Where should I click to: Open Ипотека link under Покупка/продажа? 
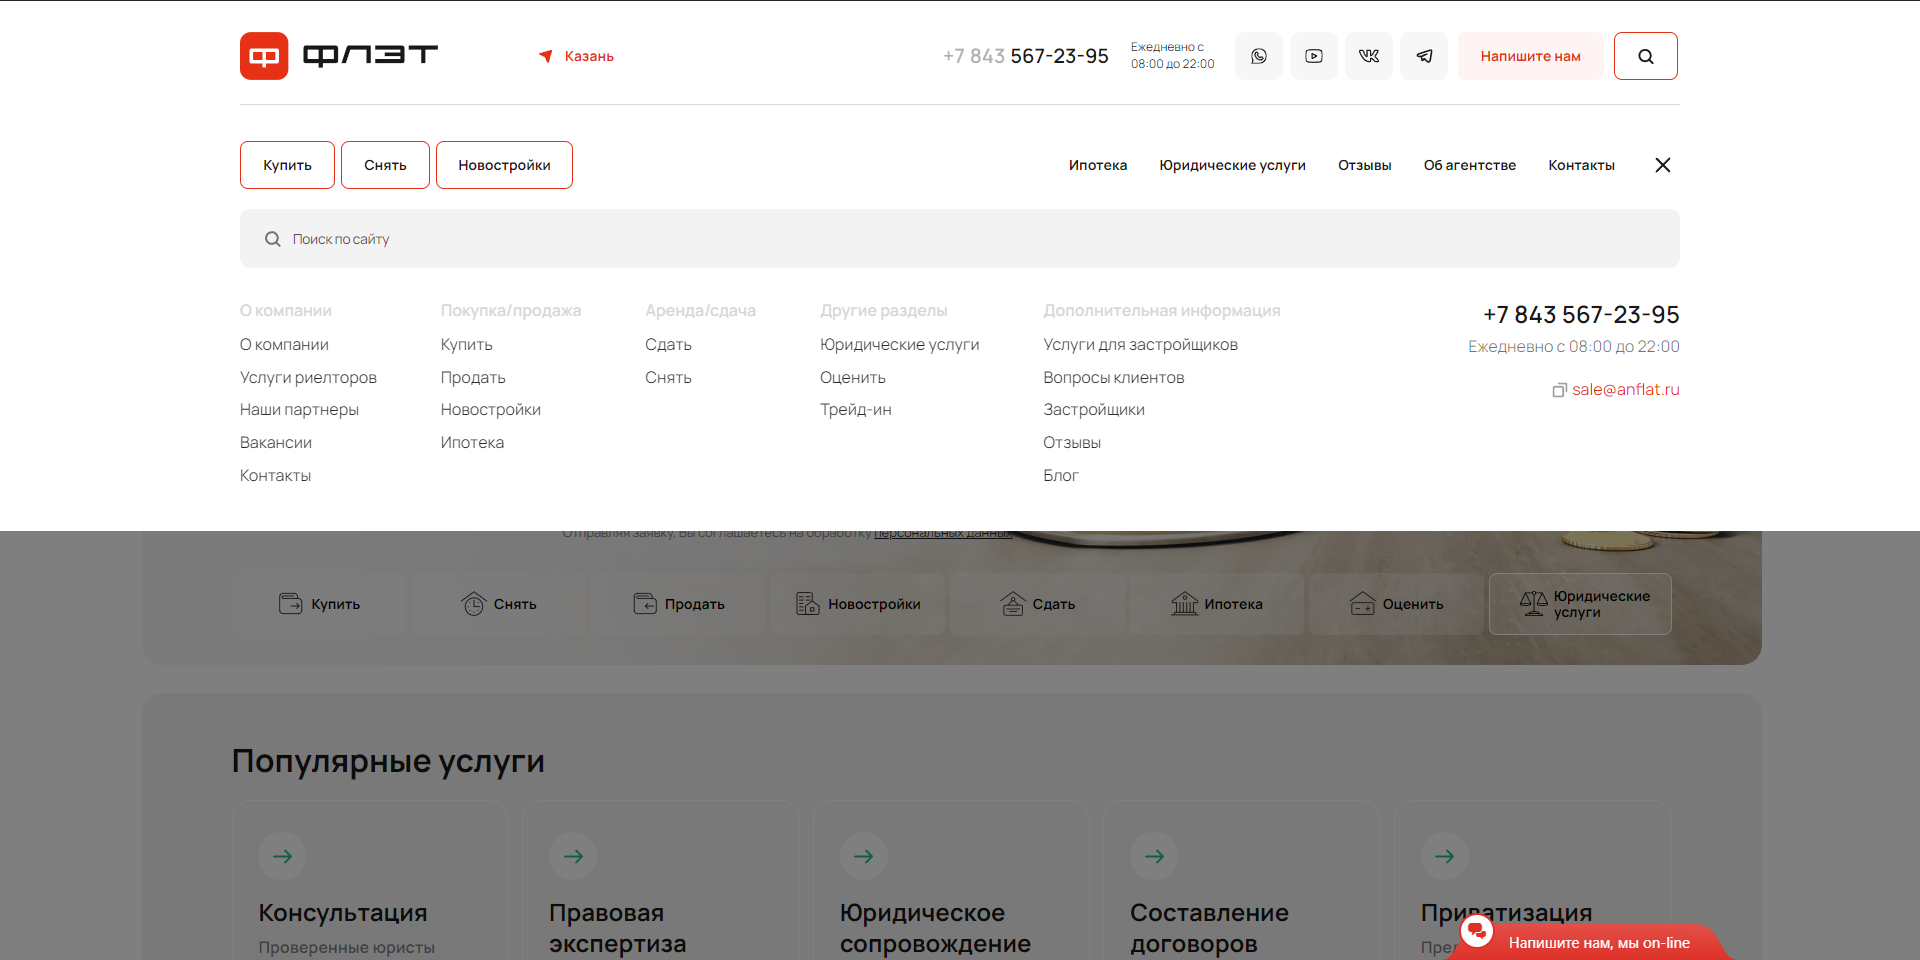pos(472,443)
